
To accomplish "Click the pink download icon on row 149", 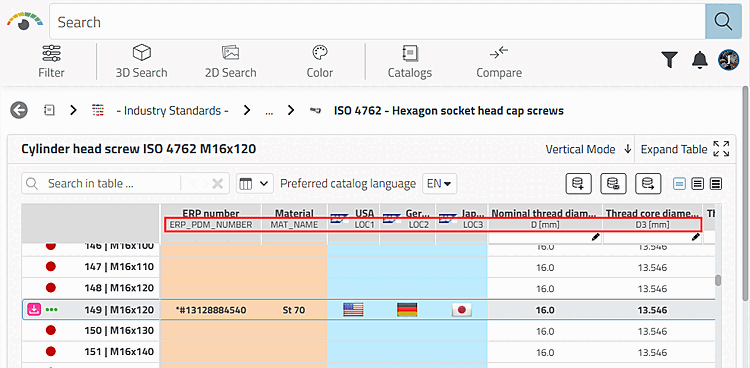I will click(x=33, y=310).
